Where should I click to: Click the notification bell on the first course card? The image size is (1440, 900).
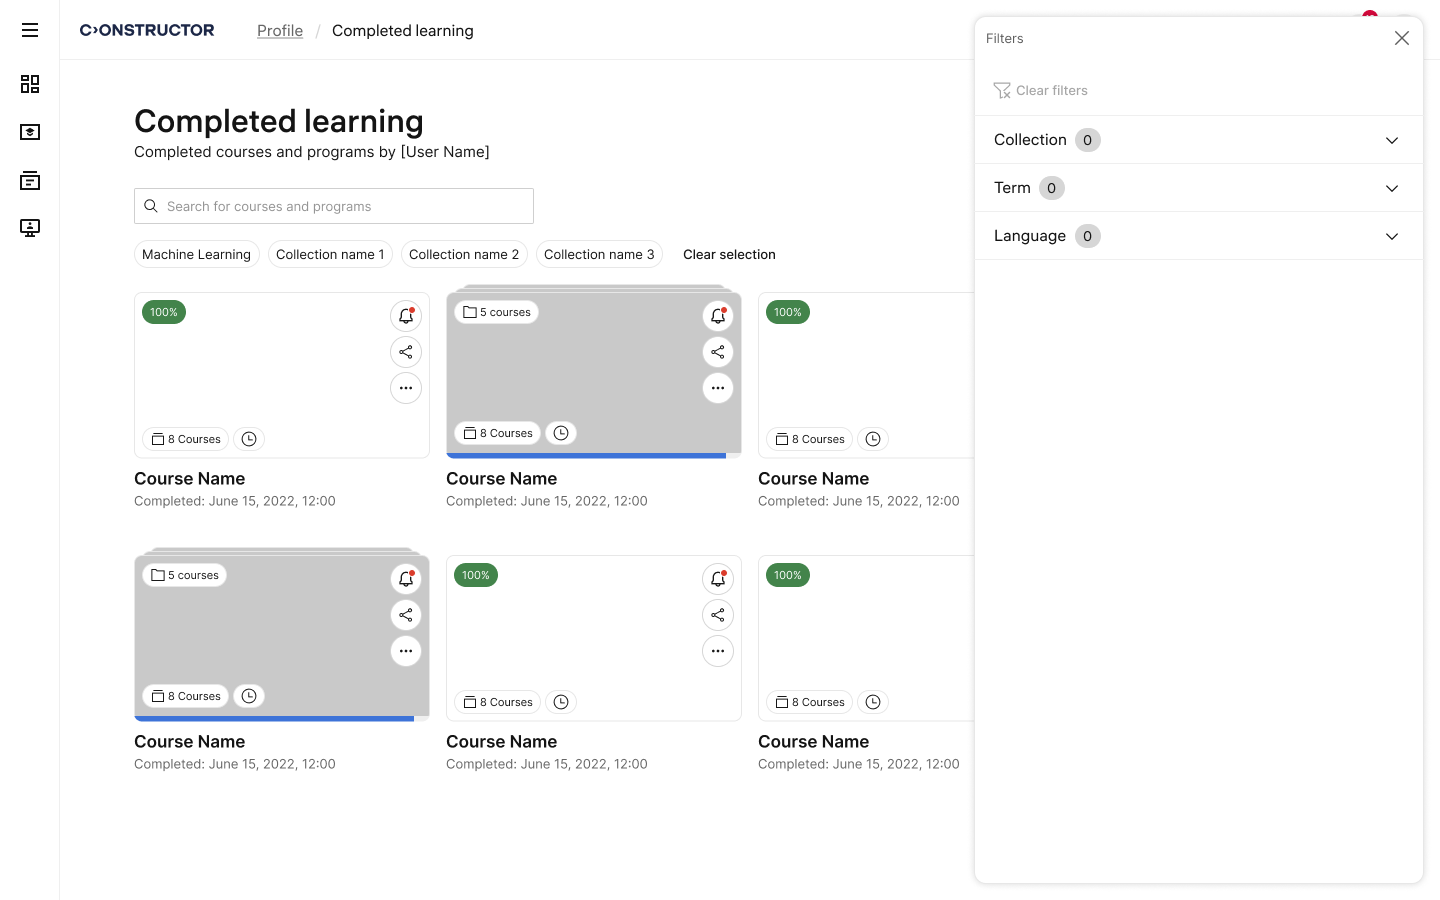pos(406,315)
